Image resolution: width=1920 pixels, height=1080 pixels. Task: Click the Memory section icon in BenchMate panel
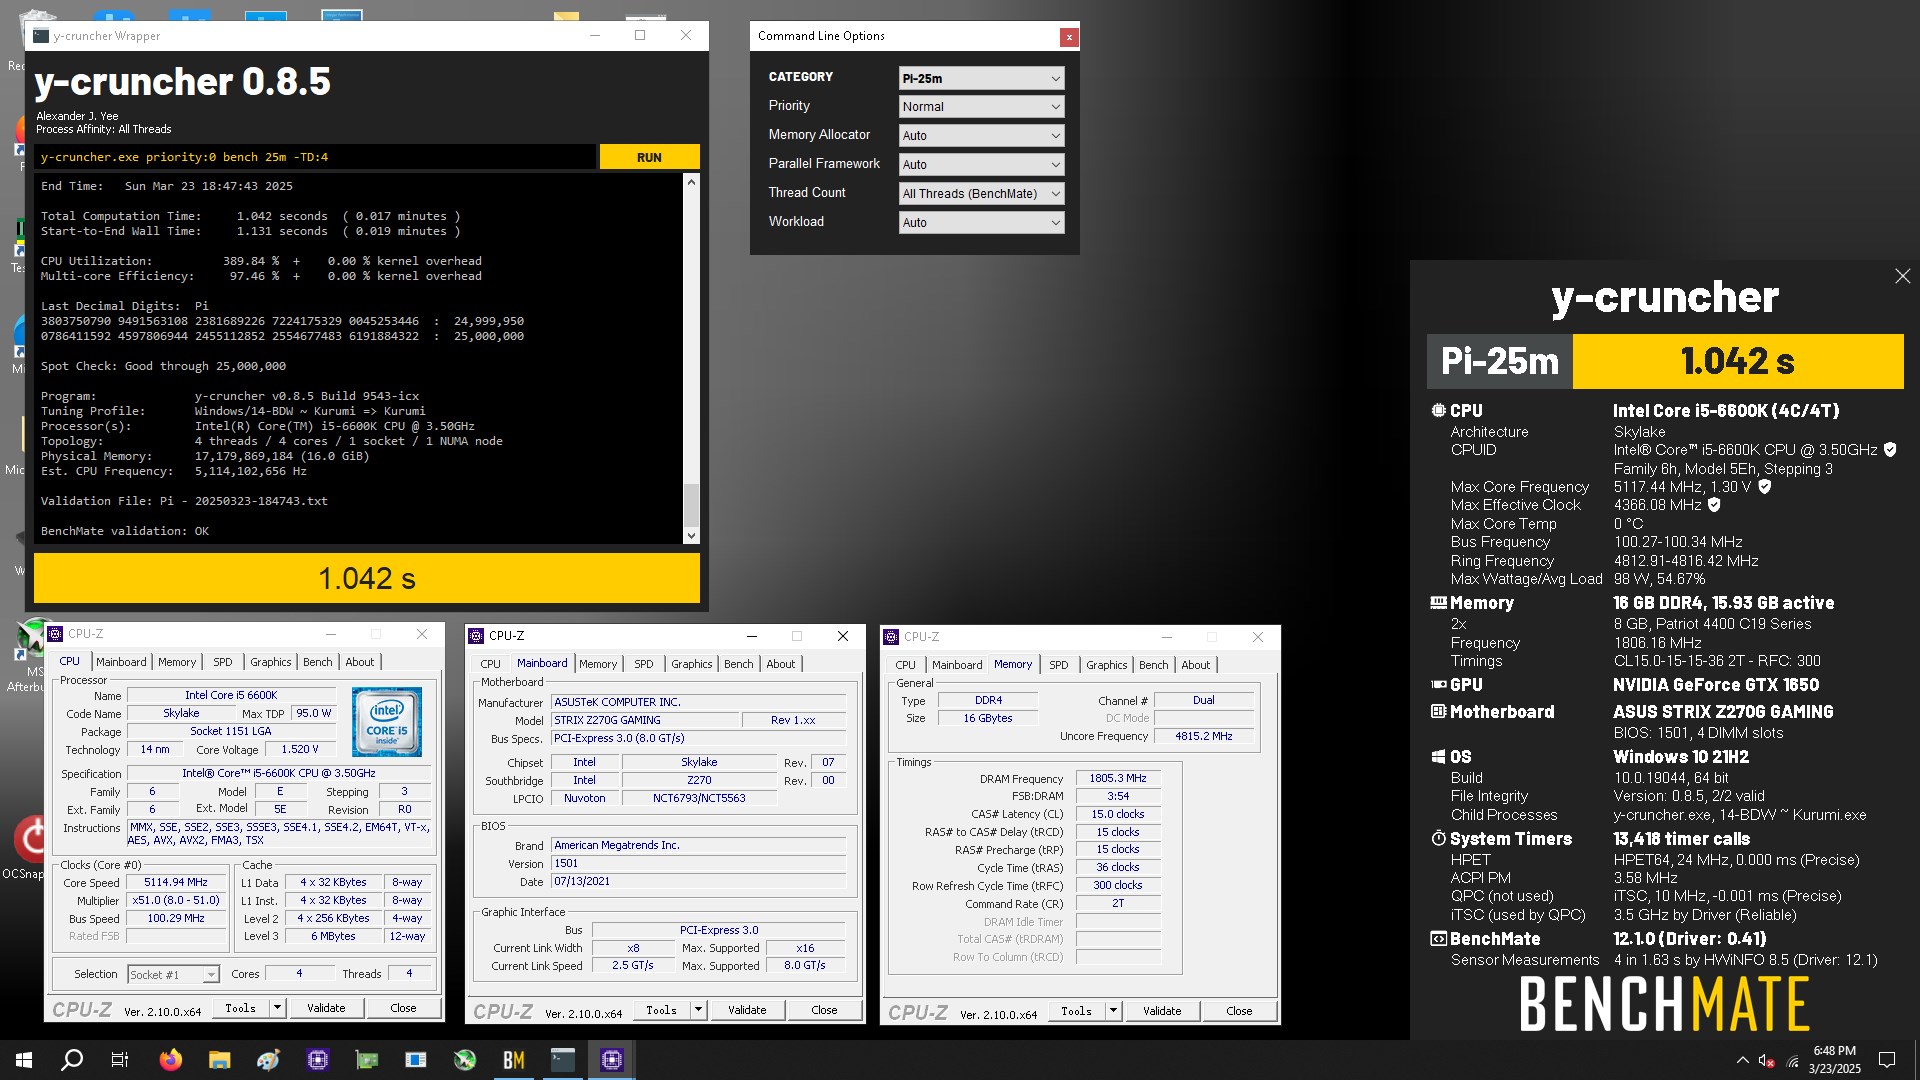[1438, 602]
